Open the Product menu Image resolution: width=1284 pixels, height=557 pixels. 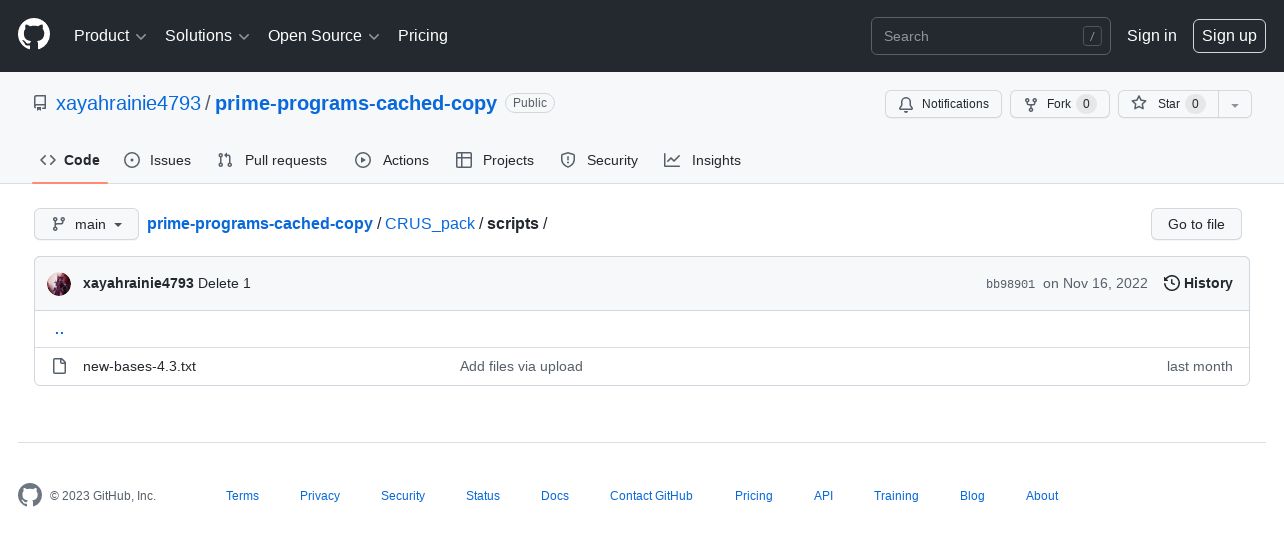tap(110, 36)
